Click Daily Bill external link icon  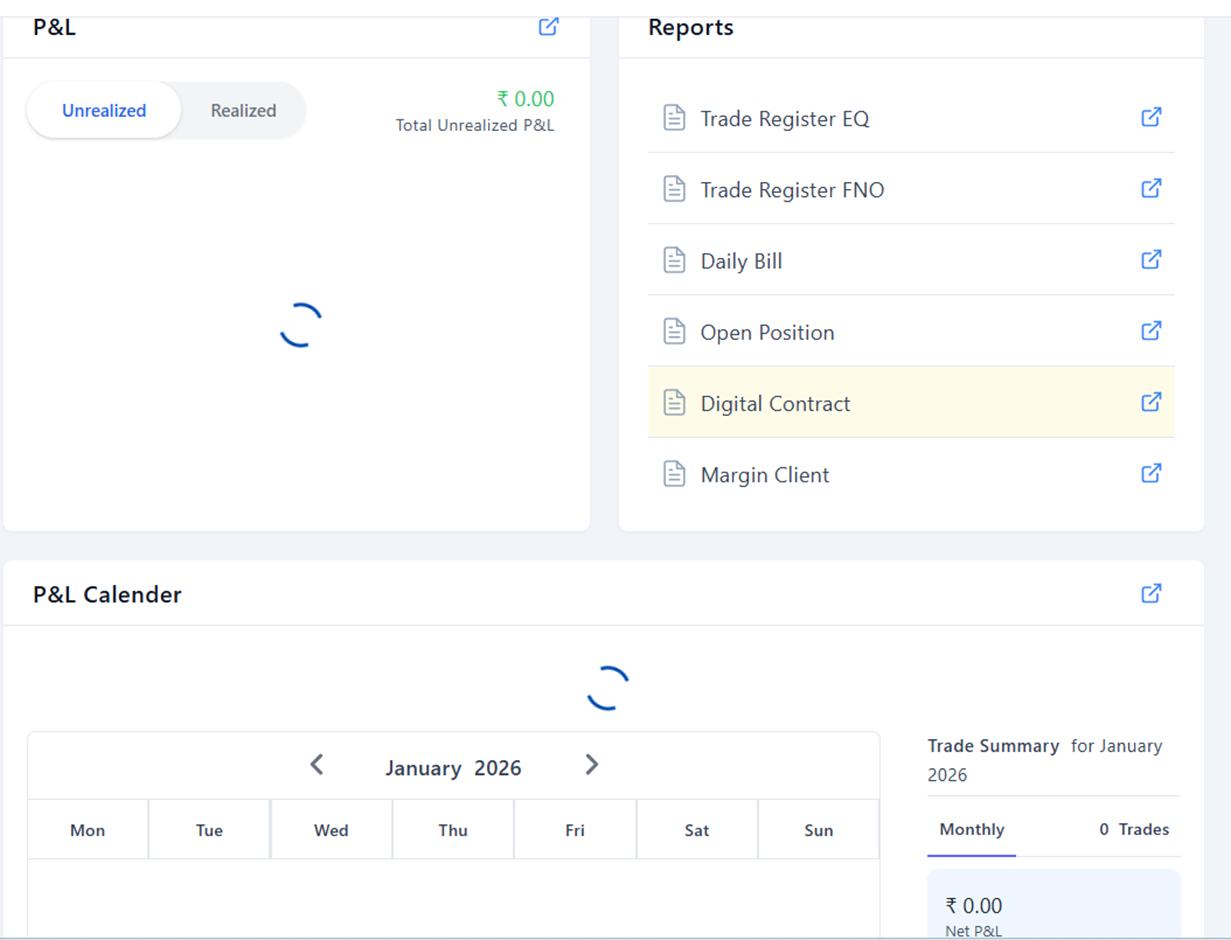(1151, 260)
